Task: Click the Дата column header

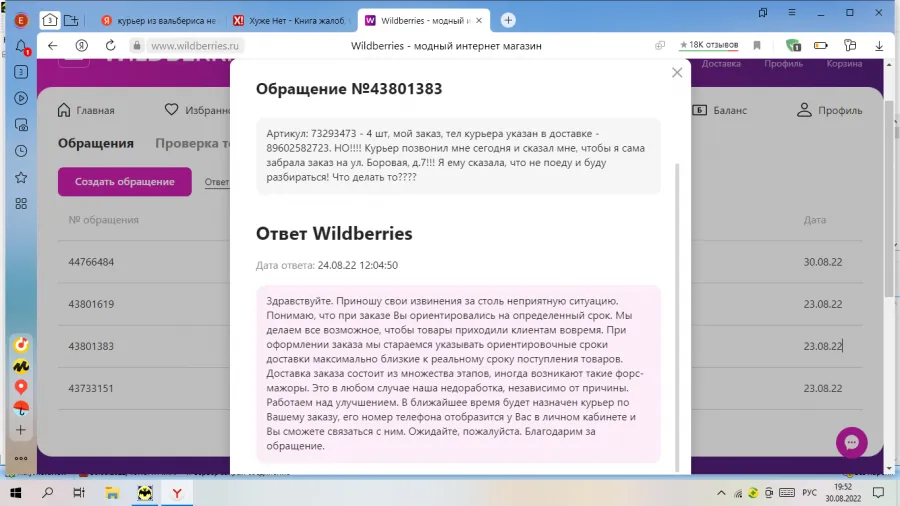Action: 814,220
